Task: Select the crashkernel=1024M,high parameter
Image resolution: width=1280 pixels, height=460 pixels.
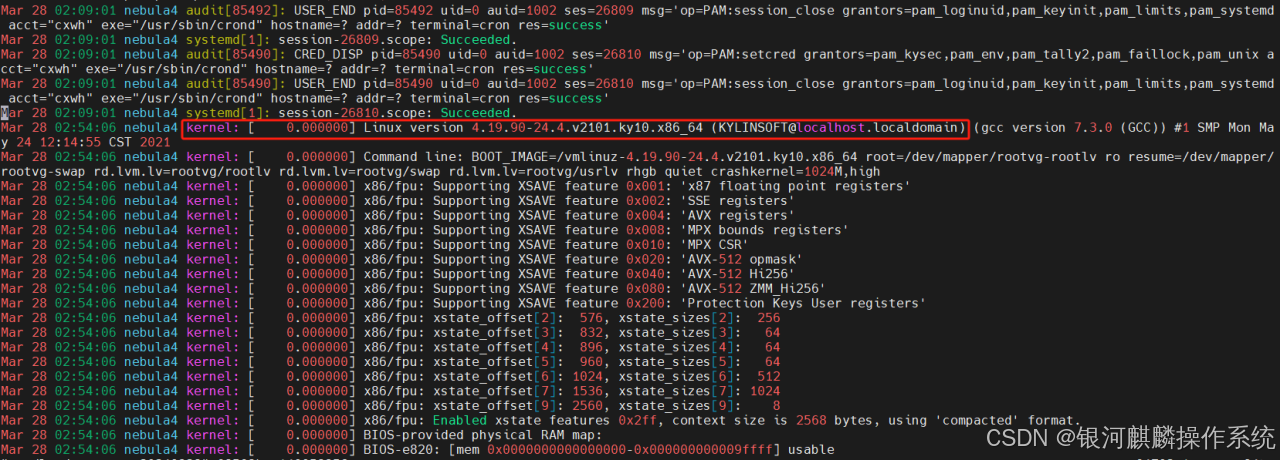Action: (x=796, y=172)
